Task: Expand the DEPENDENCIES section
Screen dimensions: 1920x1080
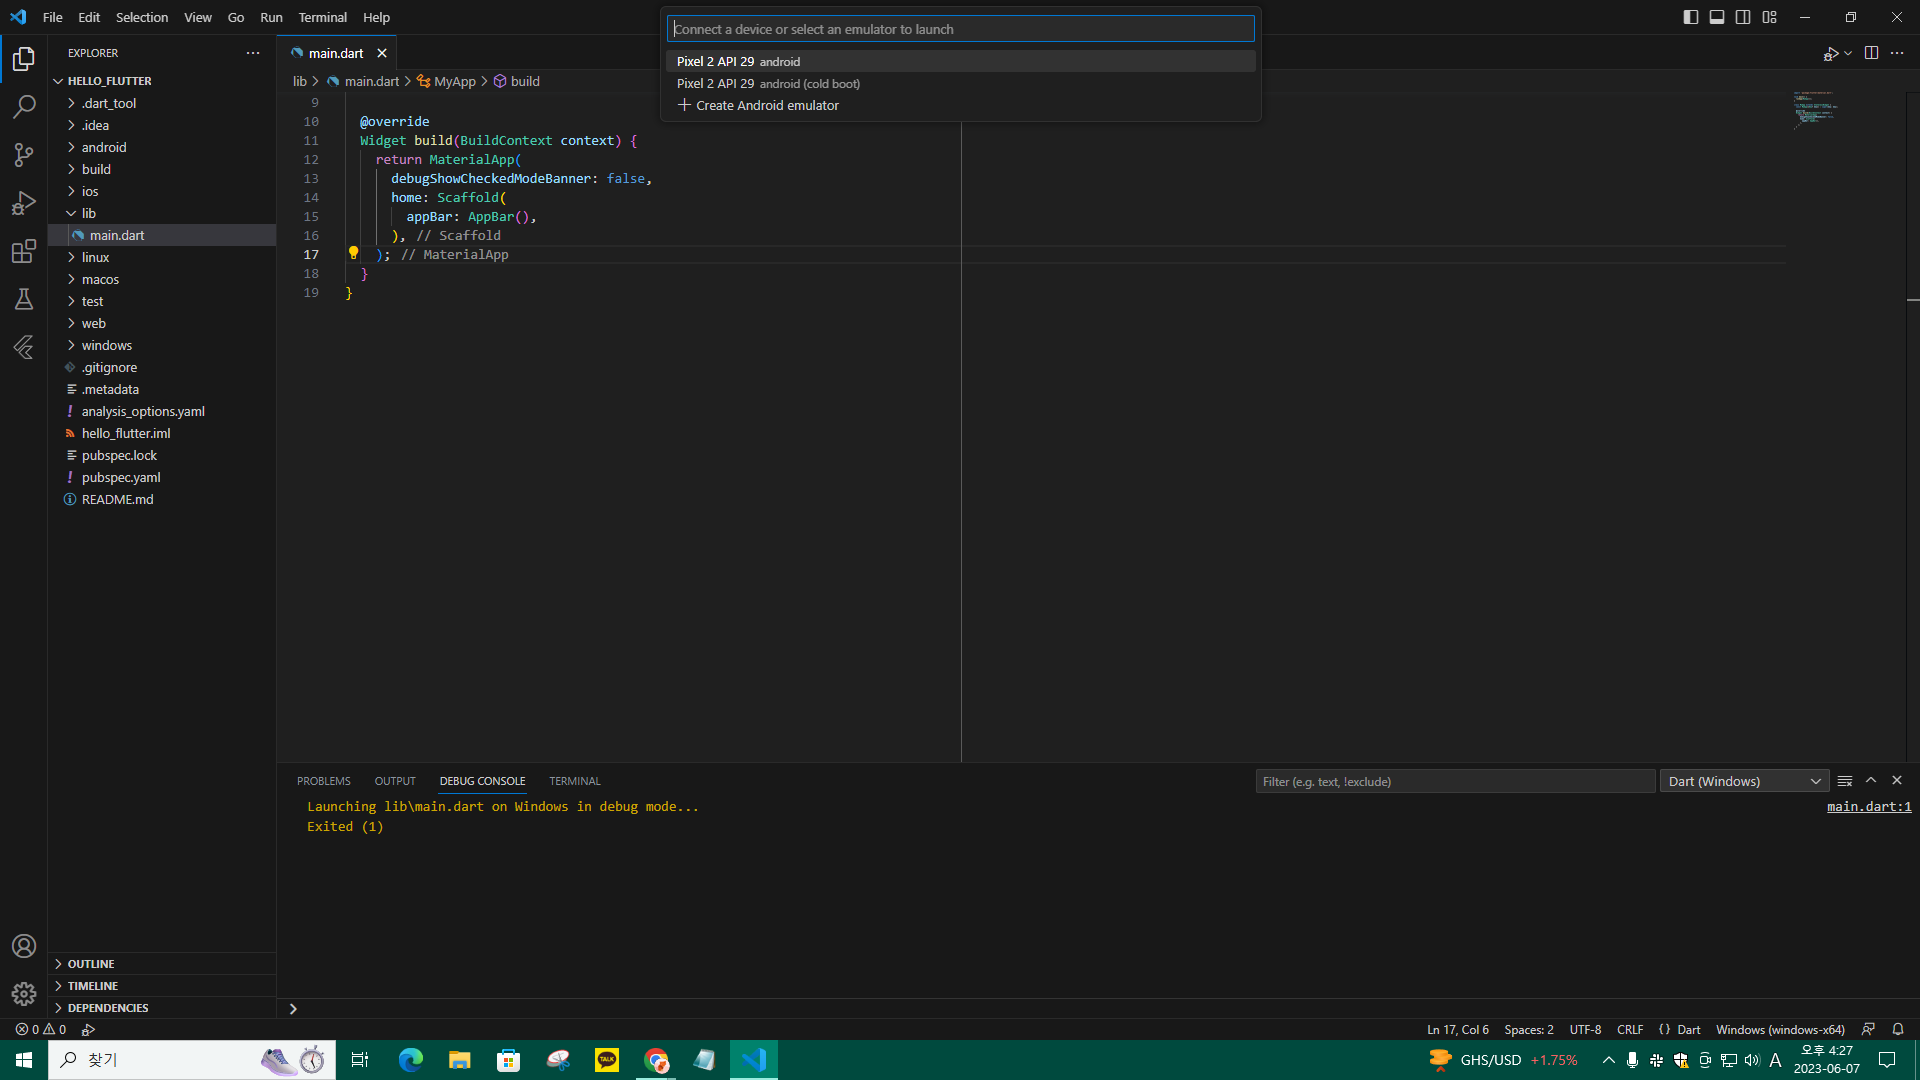Action: [162, 1008]
